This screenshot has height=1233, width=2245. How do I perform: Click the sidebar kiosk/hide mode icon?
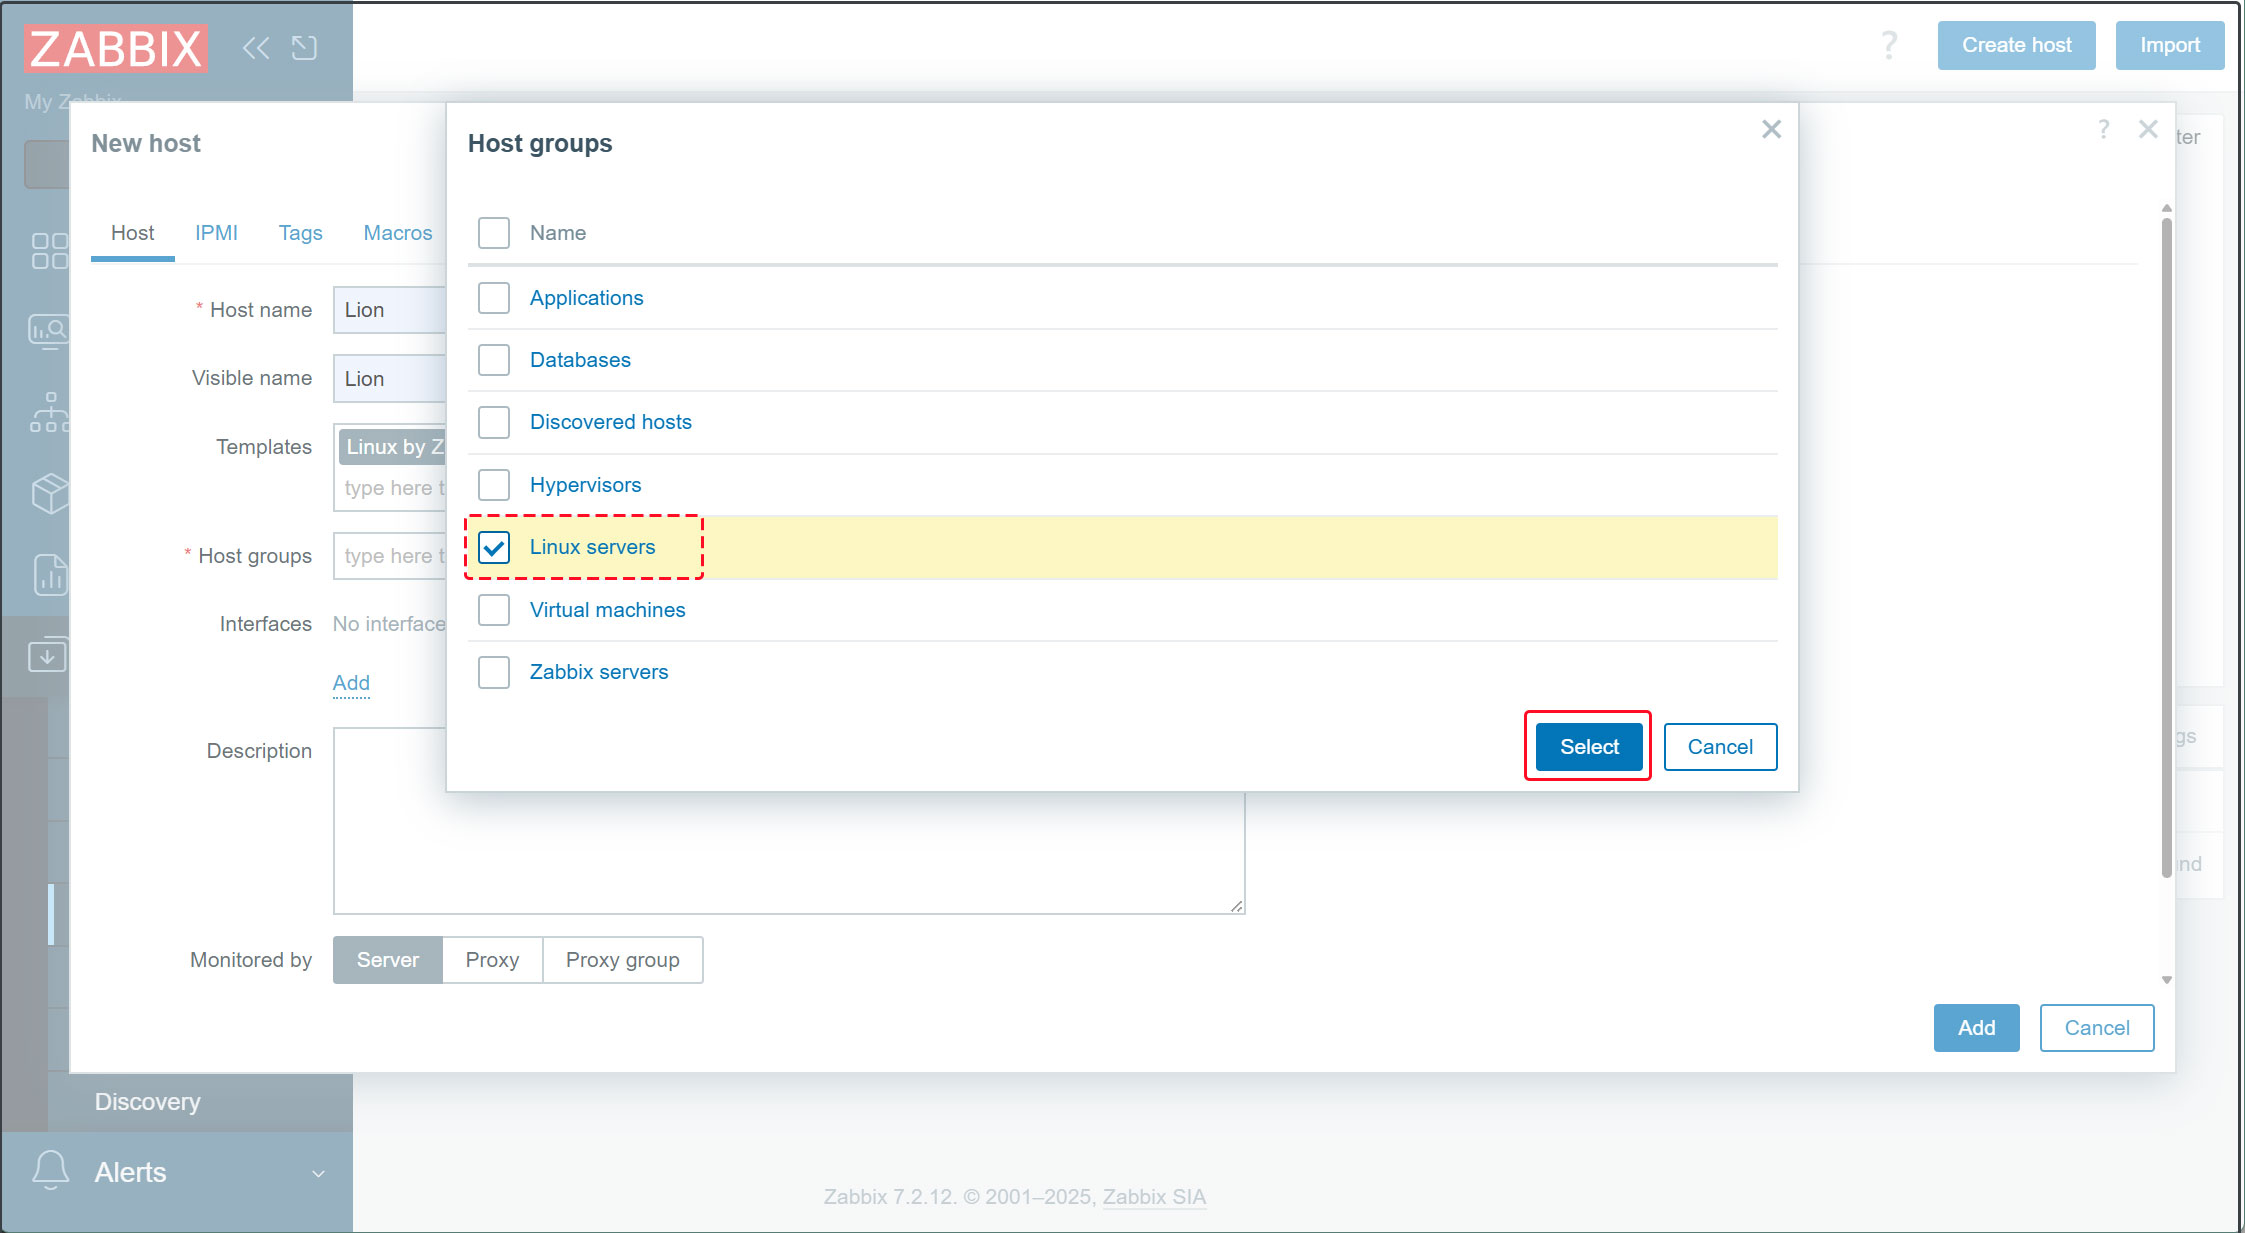[304, 47]
